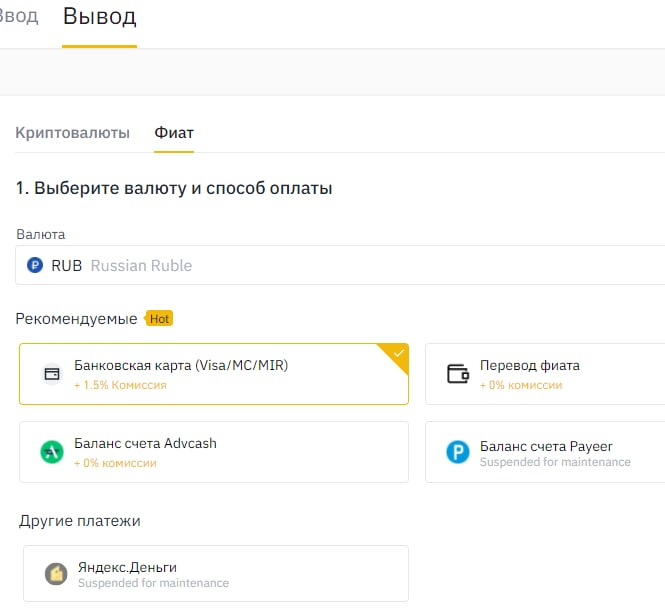
Task: Click the Яндекс.Деньги wallet icon
Action: 56,574
